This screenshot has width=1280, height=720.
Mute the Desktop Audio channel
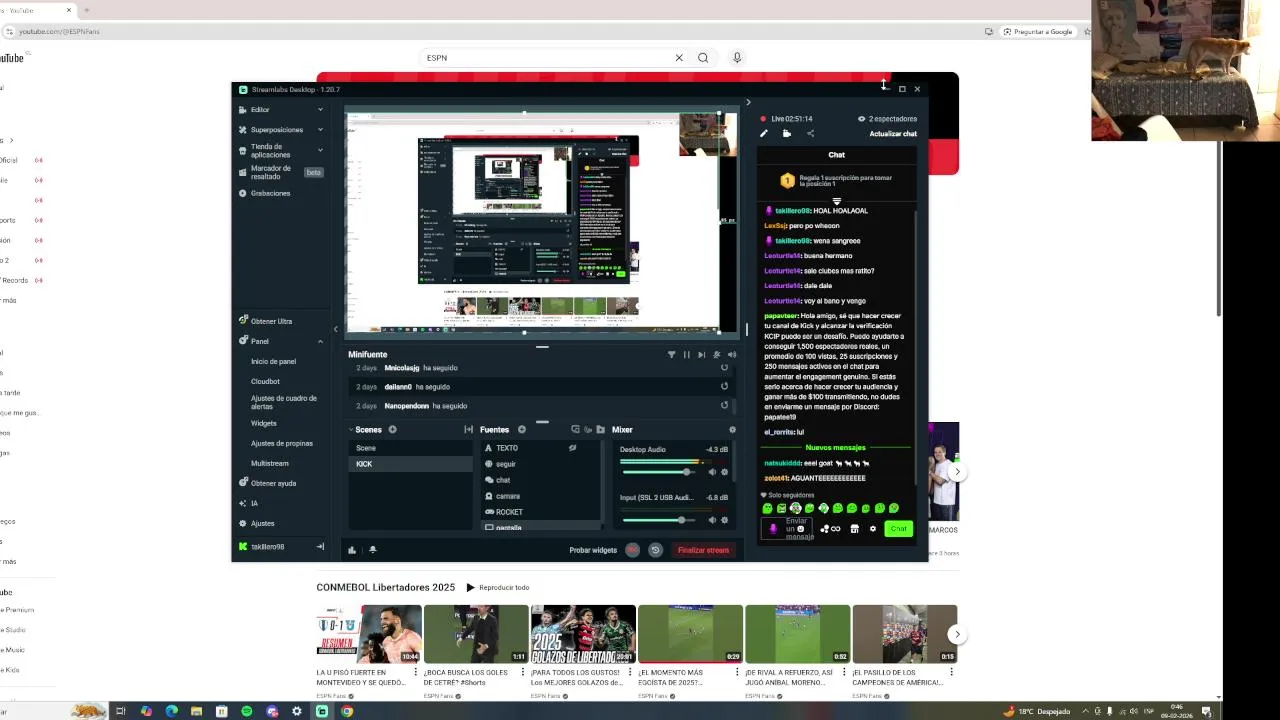[712, 472]
